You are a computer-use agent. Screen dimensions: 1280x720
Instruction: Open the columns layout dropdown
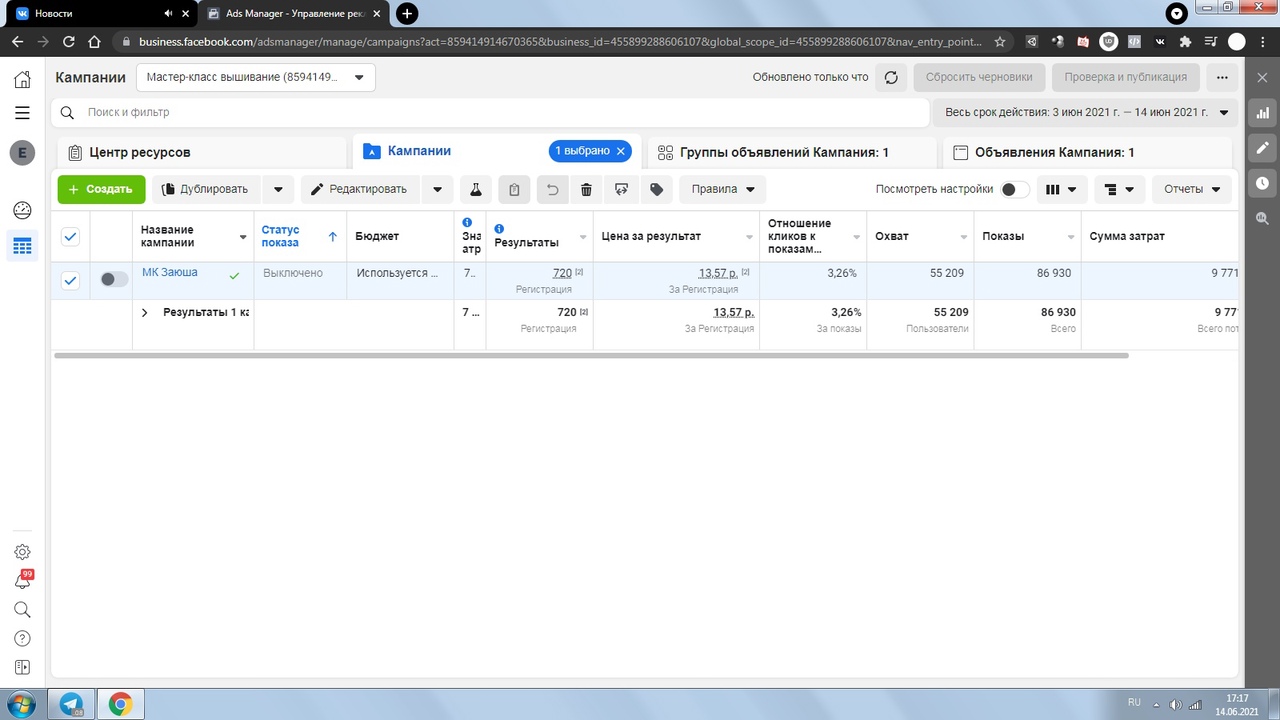(x=1062, y=189)
